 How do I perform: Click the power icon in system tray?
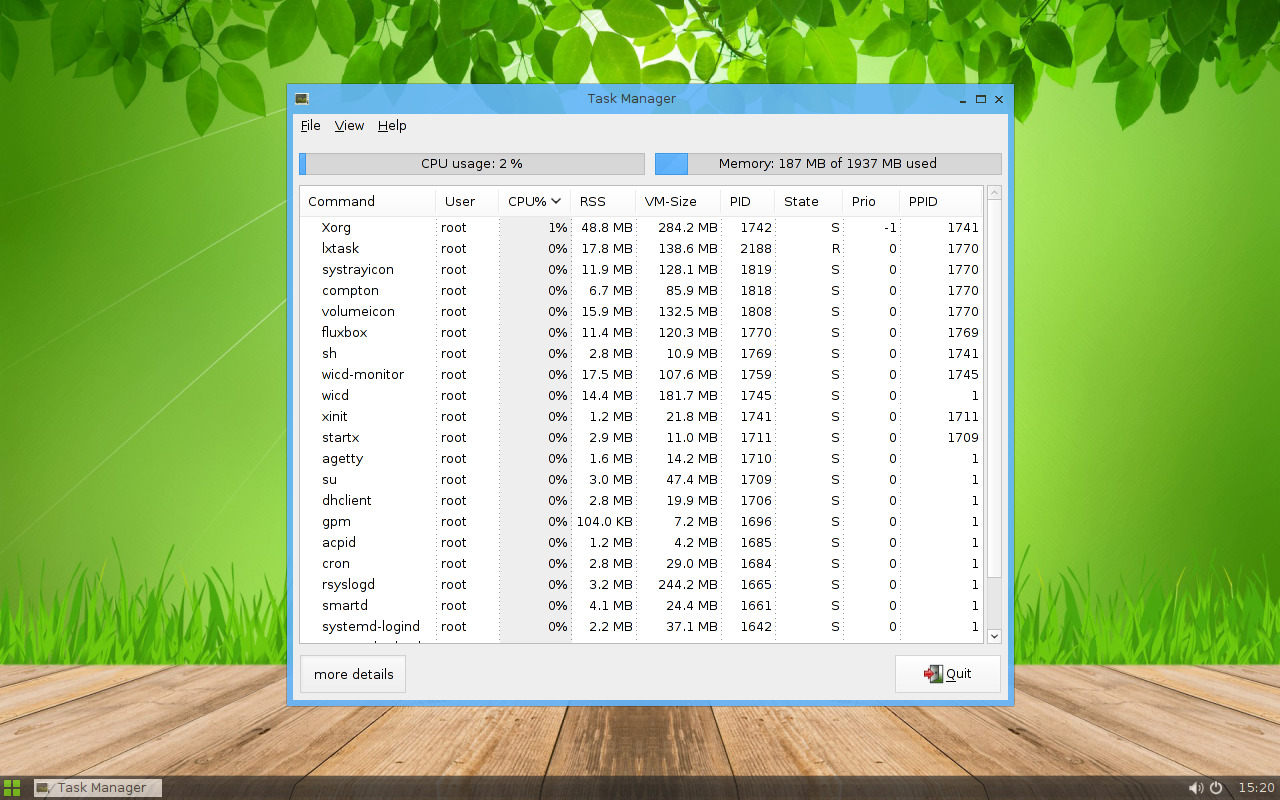click(1216, 788)
